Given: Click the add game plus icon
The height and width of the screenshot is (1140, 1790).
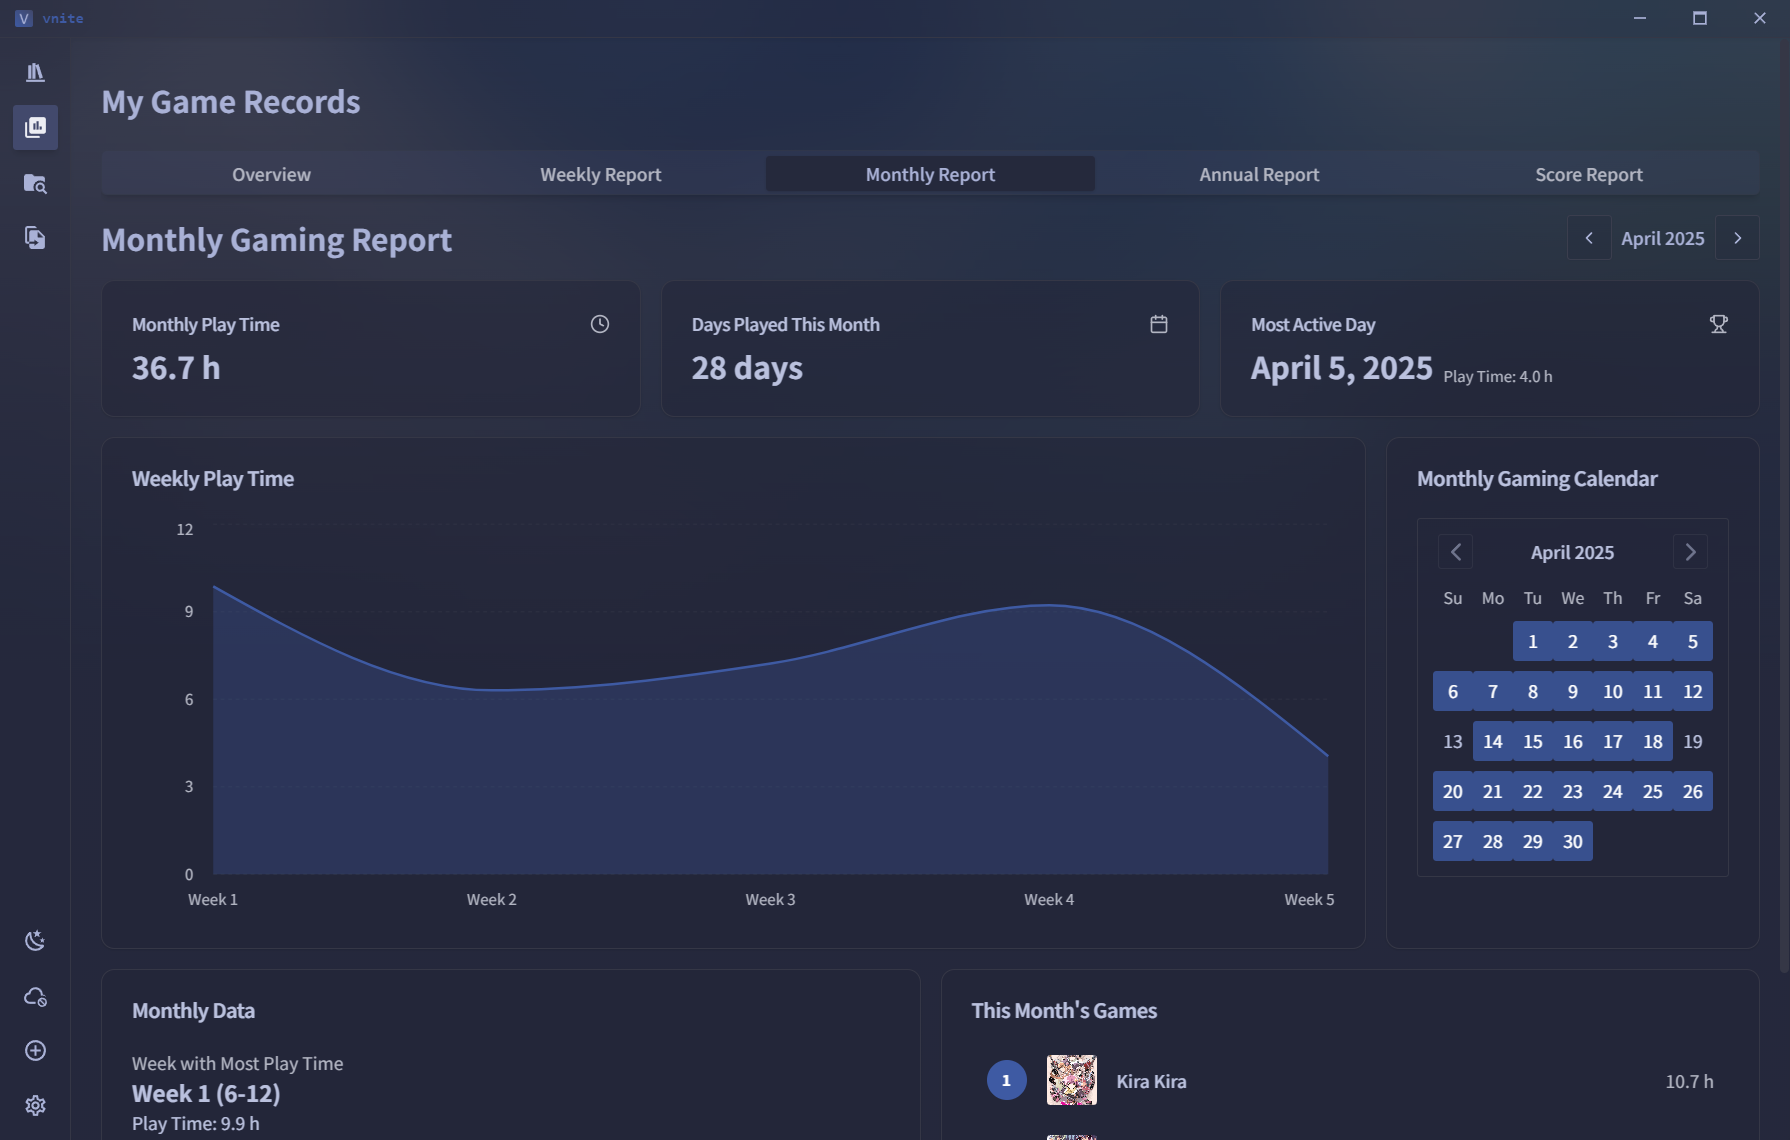Looking at the screenshot, I should coord(35,1051).
